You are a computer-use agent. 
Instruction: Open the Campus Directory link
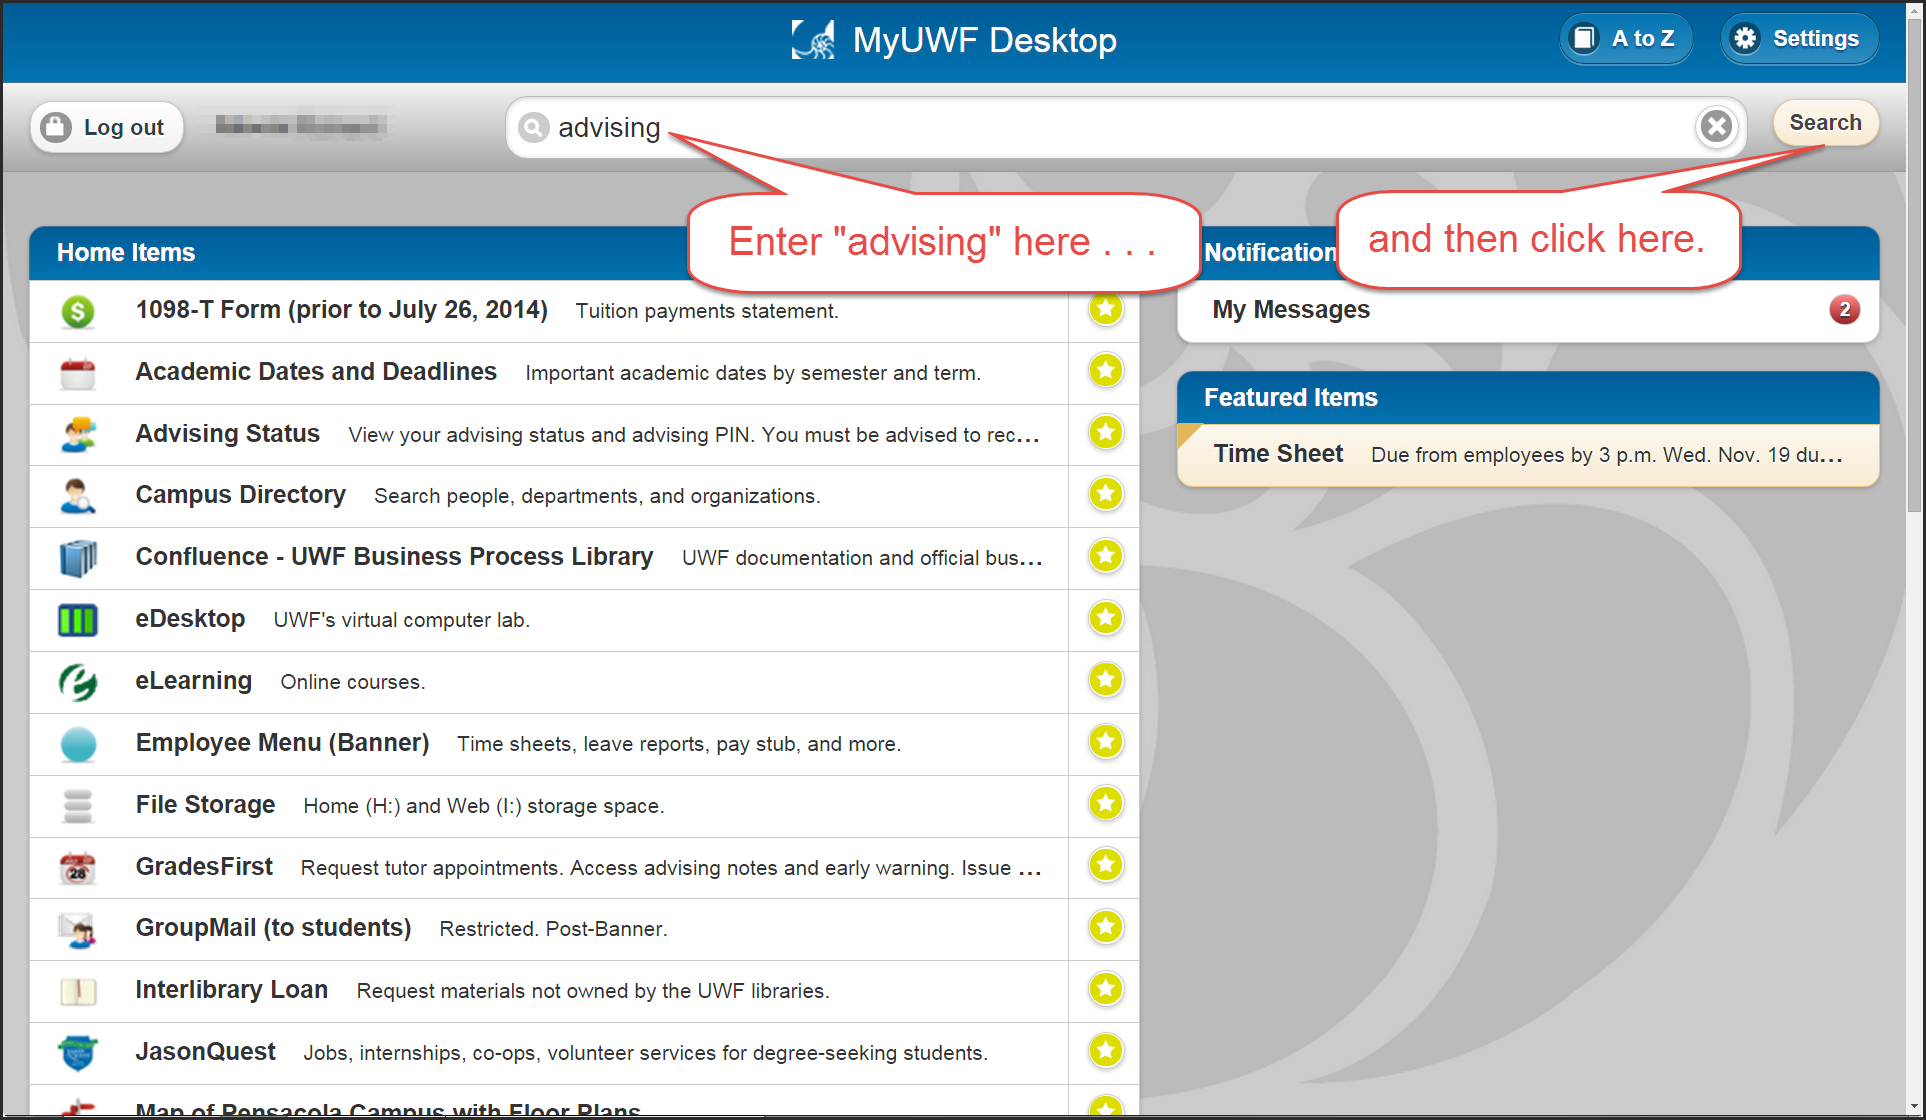(240, 495)
